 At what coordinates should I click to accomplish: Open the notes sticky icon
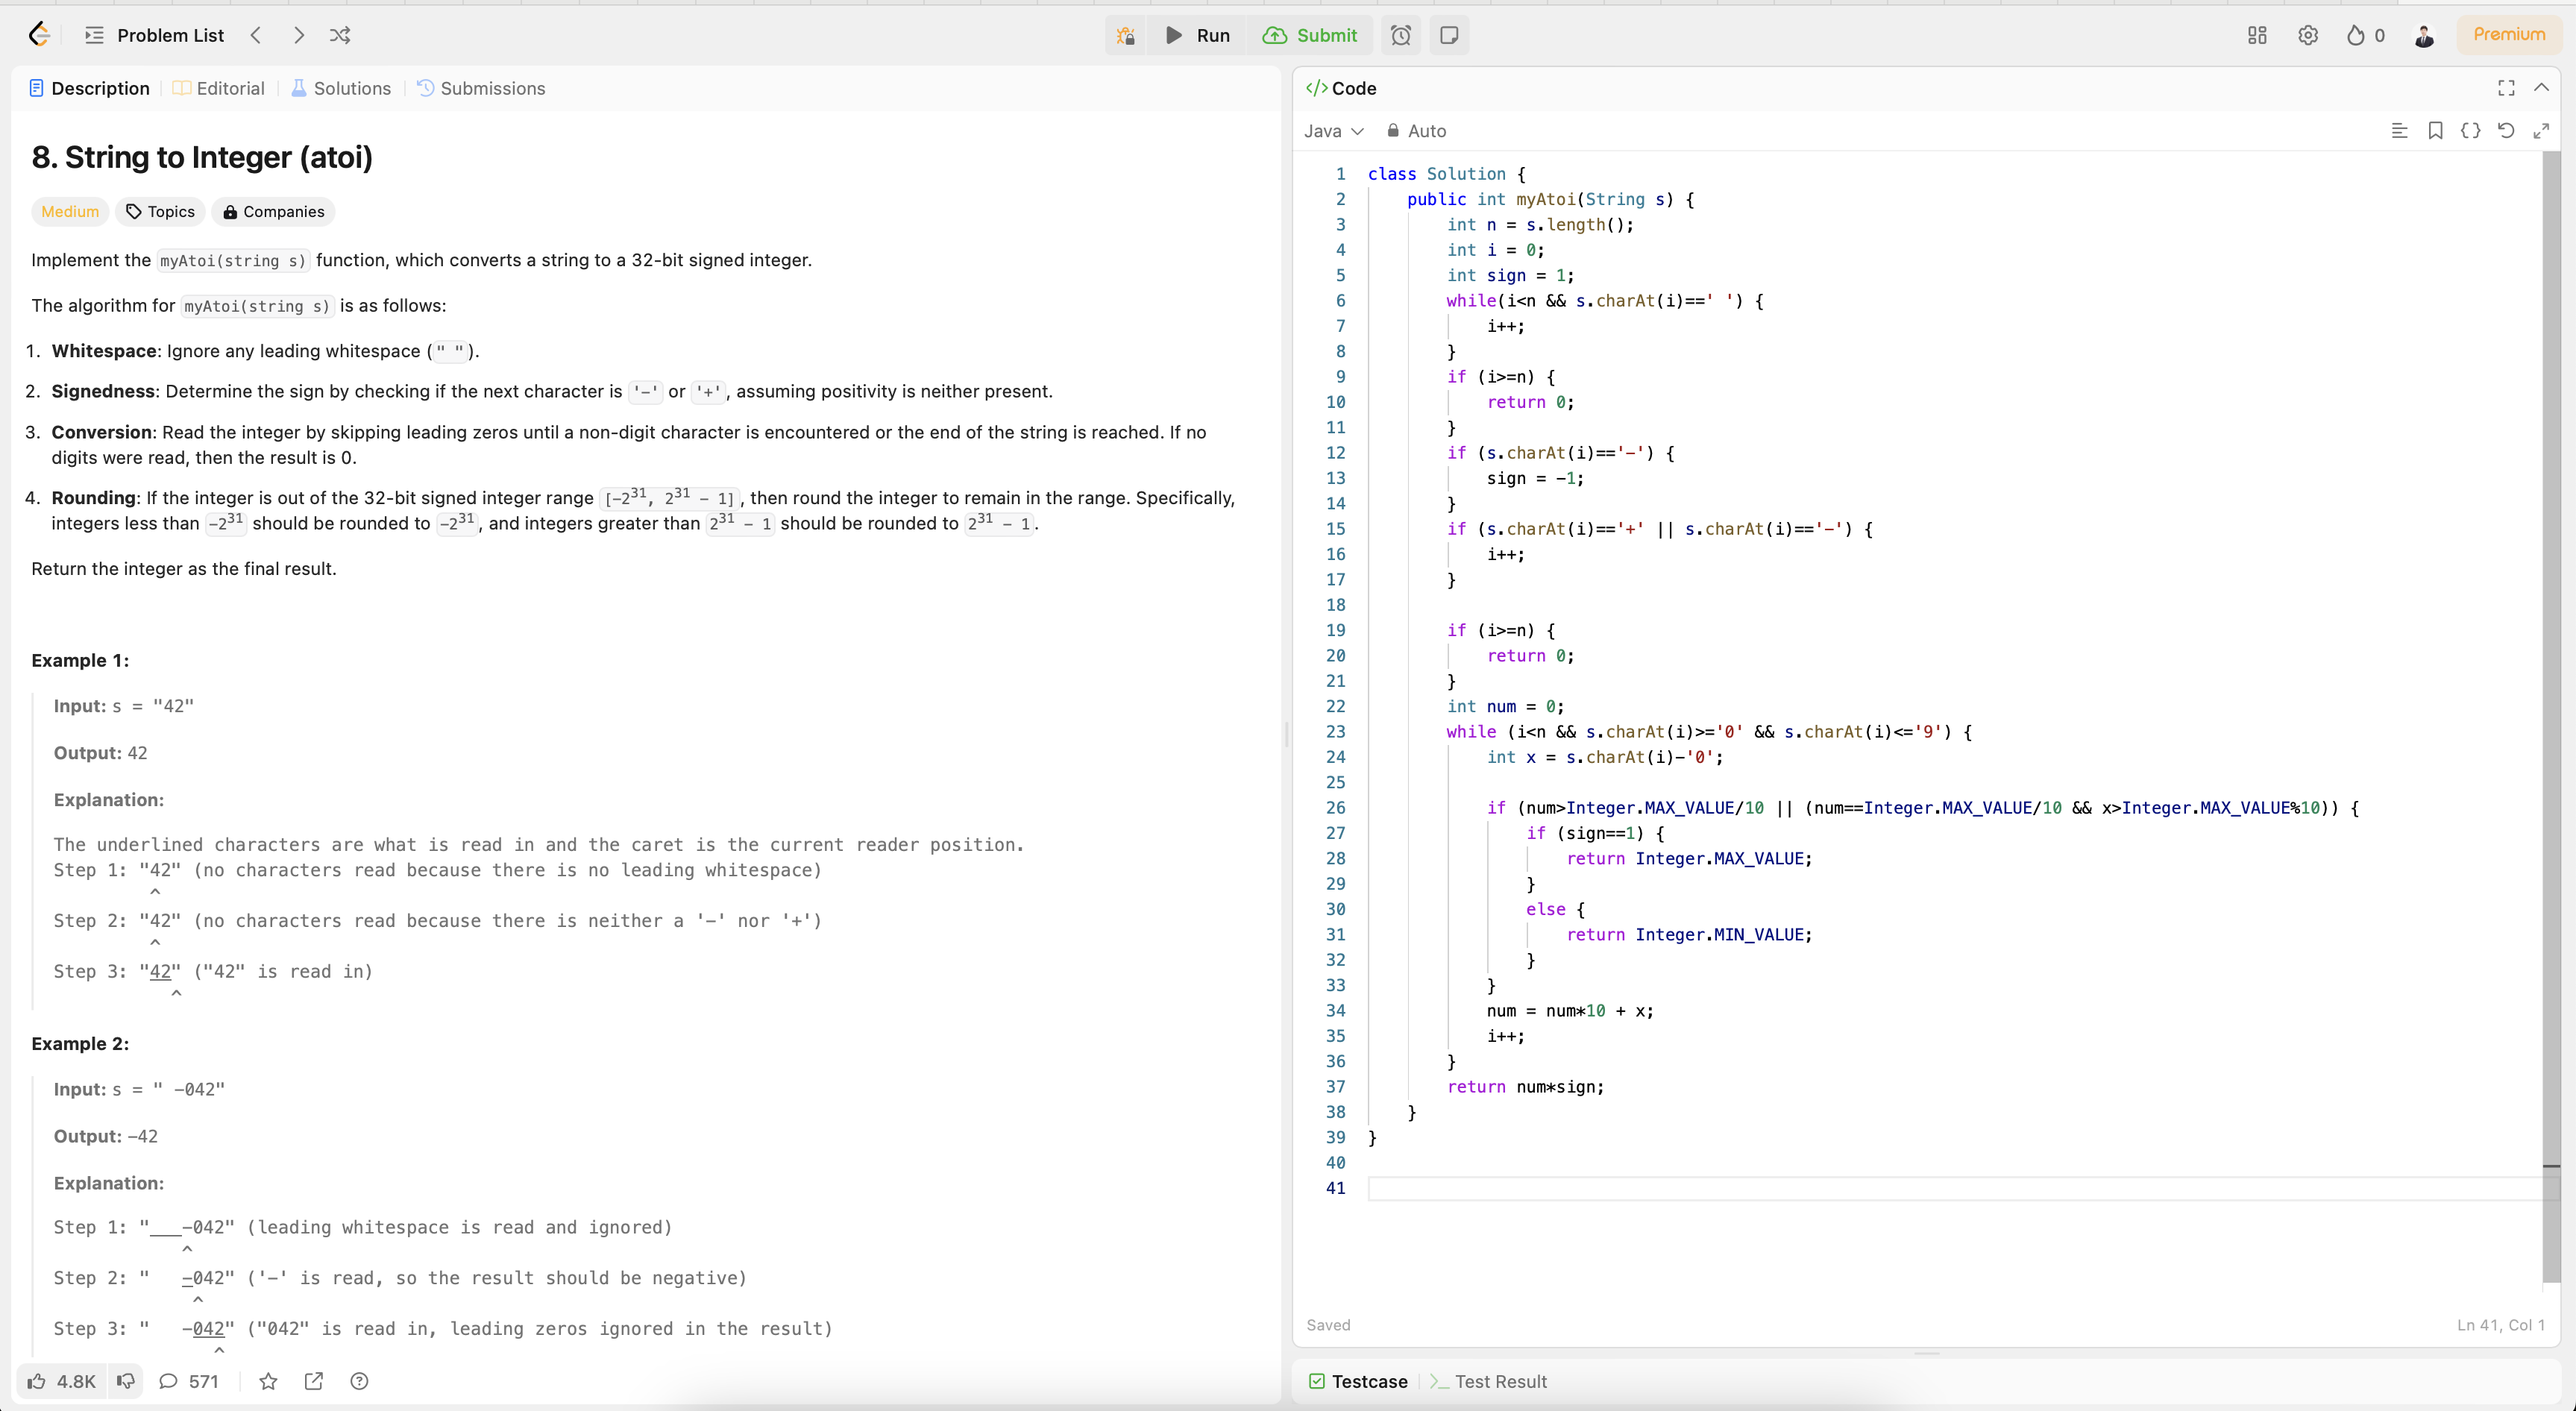tap(1449, 35)
